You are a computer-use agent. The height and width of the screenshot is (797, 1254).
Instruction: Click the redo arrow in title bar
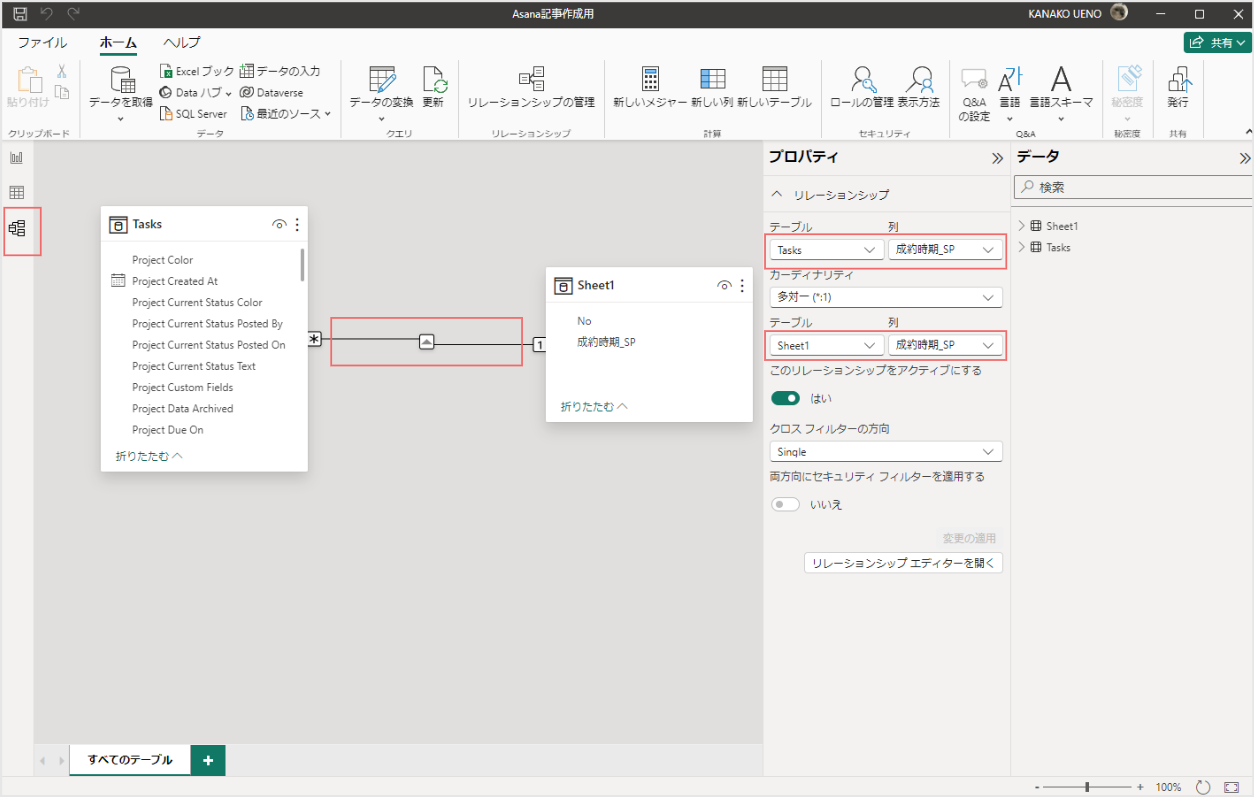[73, 14]
